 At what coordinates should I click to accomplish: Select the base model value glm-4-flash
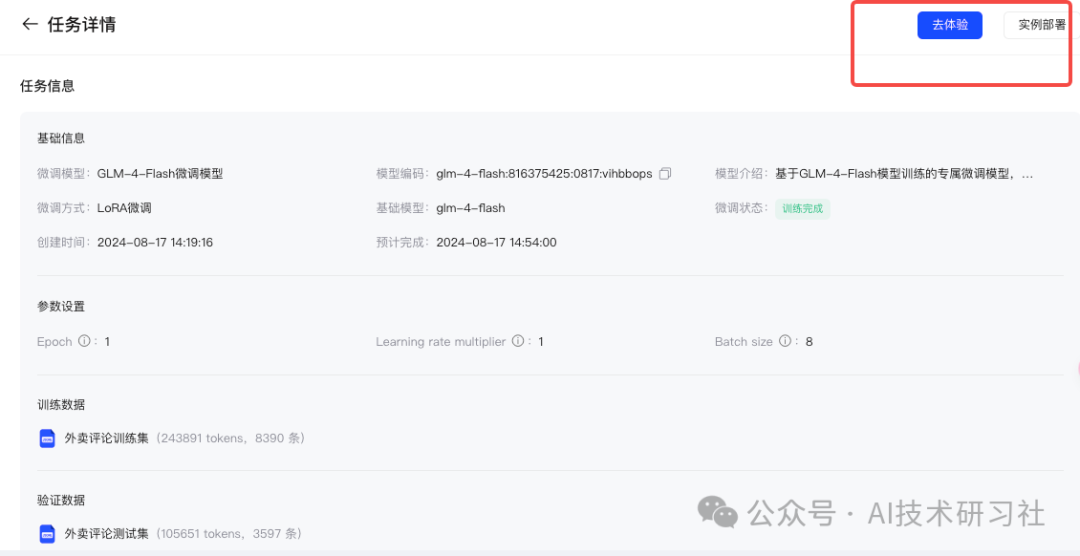[x=470, y=208]
